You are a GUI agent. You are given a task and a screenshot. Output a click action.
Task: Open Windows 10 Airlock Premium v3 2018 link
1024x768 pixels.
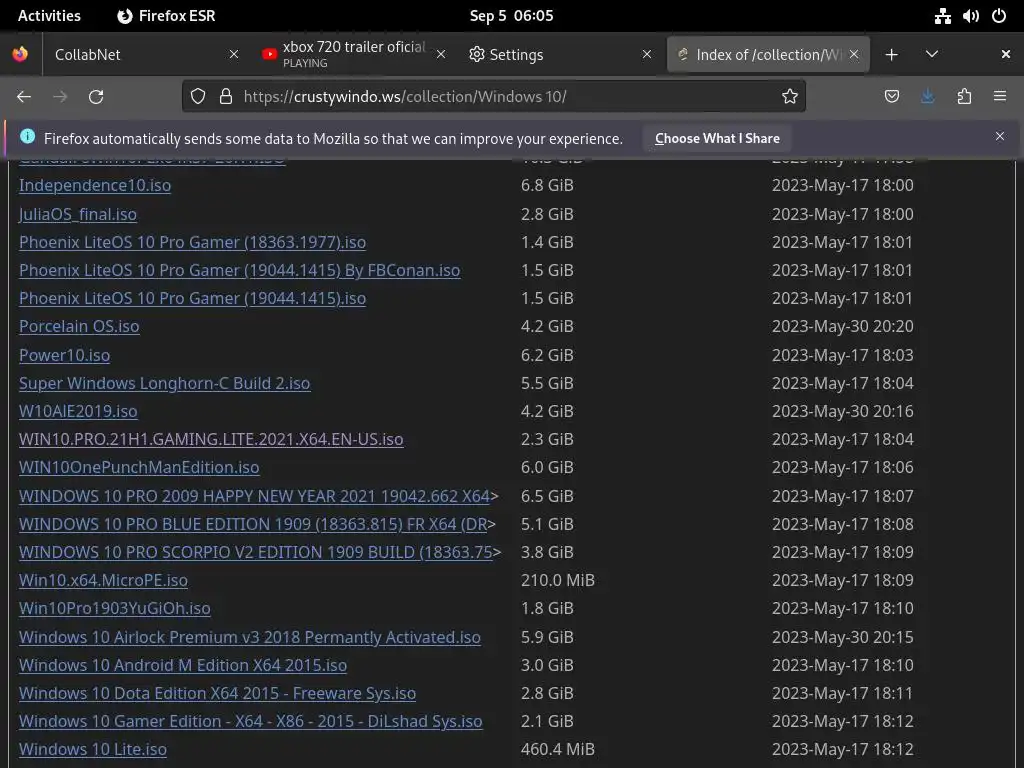(x=249, y=637)
